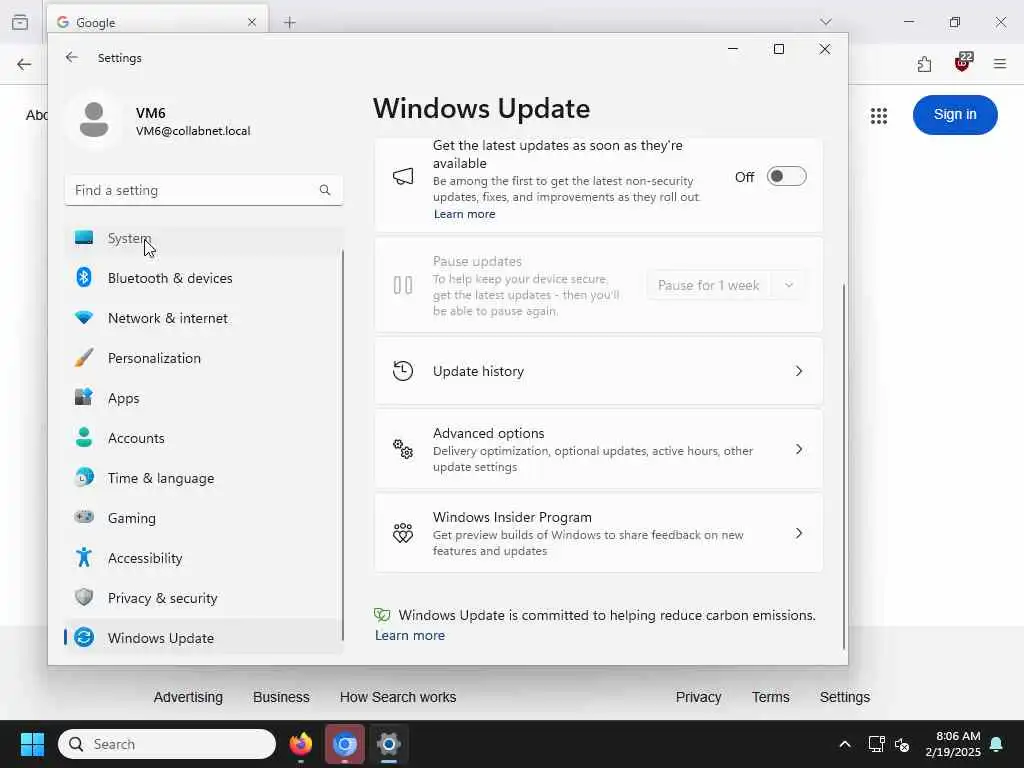Viewport: 1024px width, 768px height.
Task: Click the Settings page vertical scrollbar
Action: 844,466
